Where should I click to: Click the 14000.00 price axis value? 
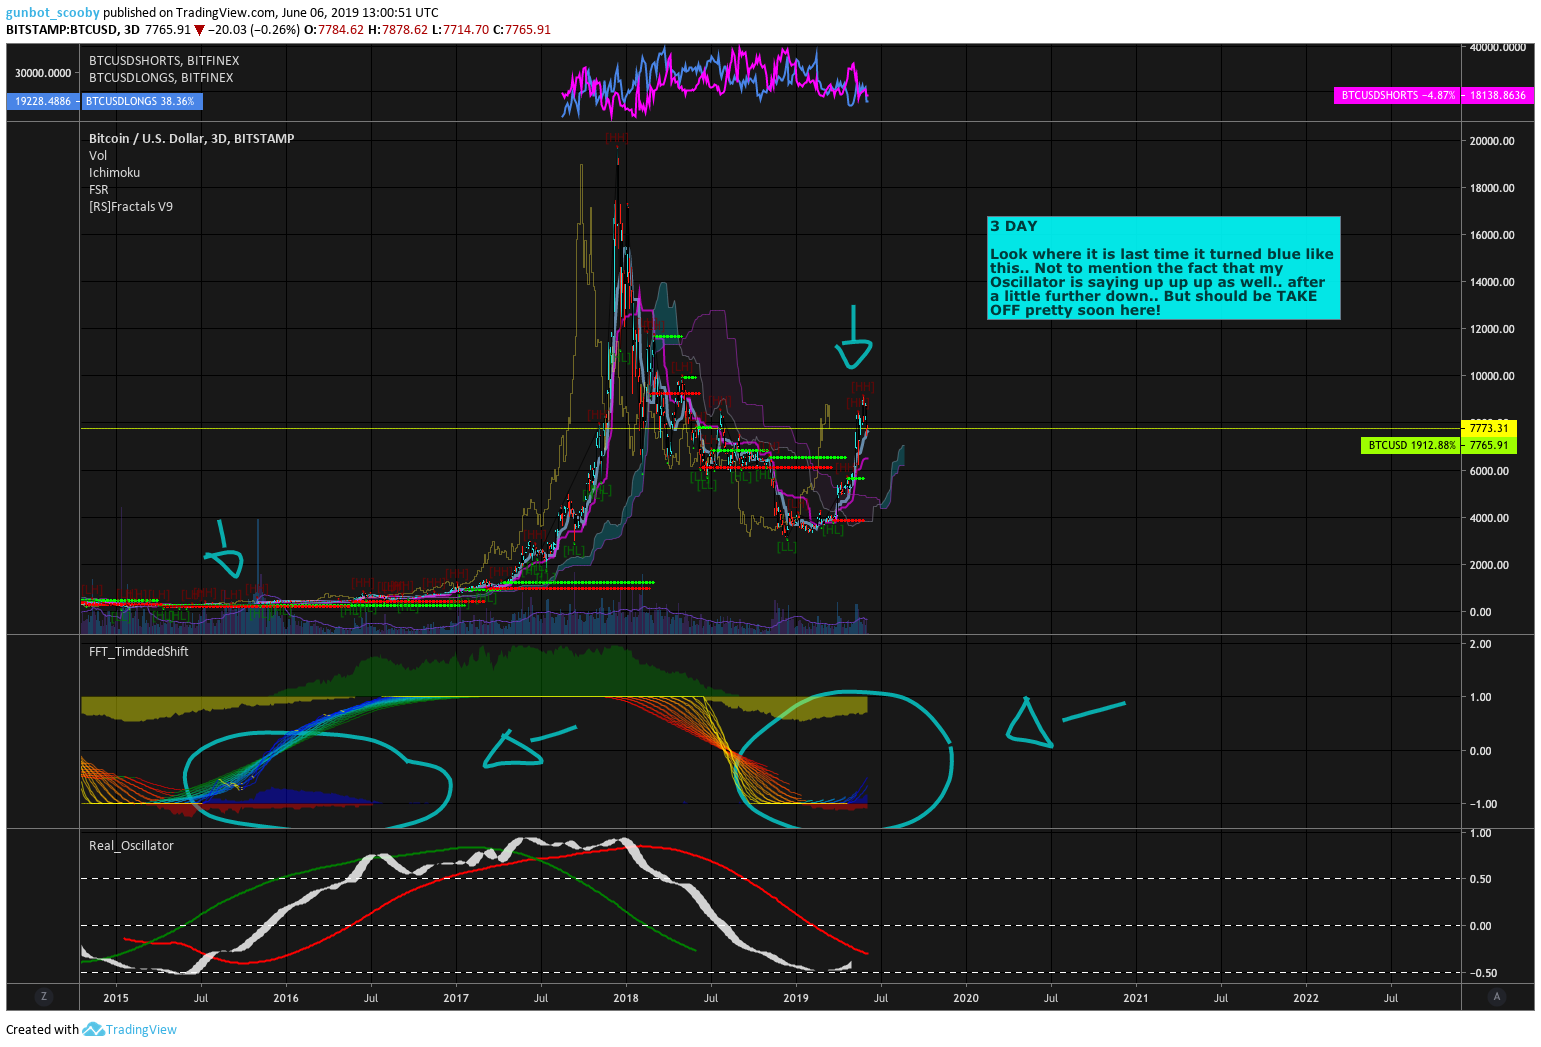[1492, 282]
